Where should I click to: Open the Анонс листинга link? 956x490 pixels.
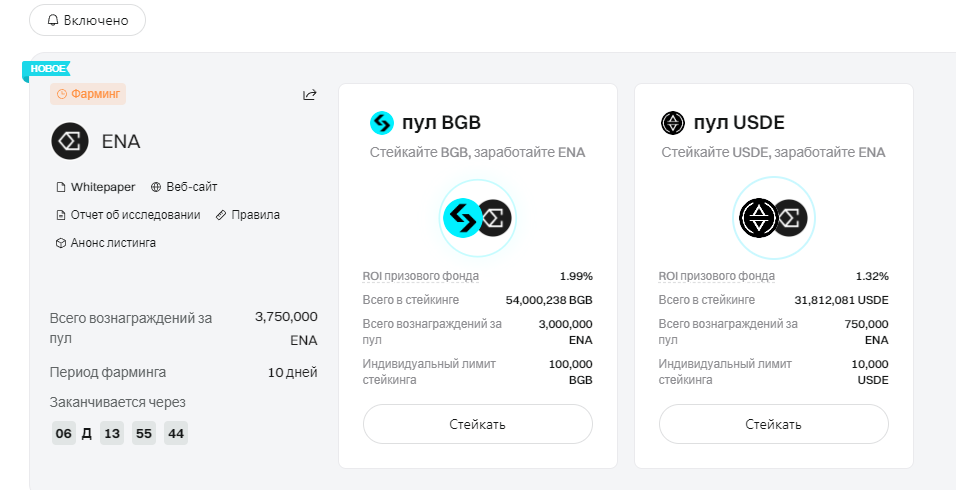pos(106,243)
